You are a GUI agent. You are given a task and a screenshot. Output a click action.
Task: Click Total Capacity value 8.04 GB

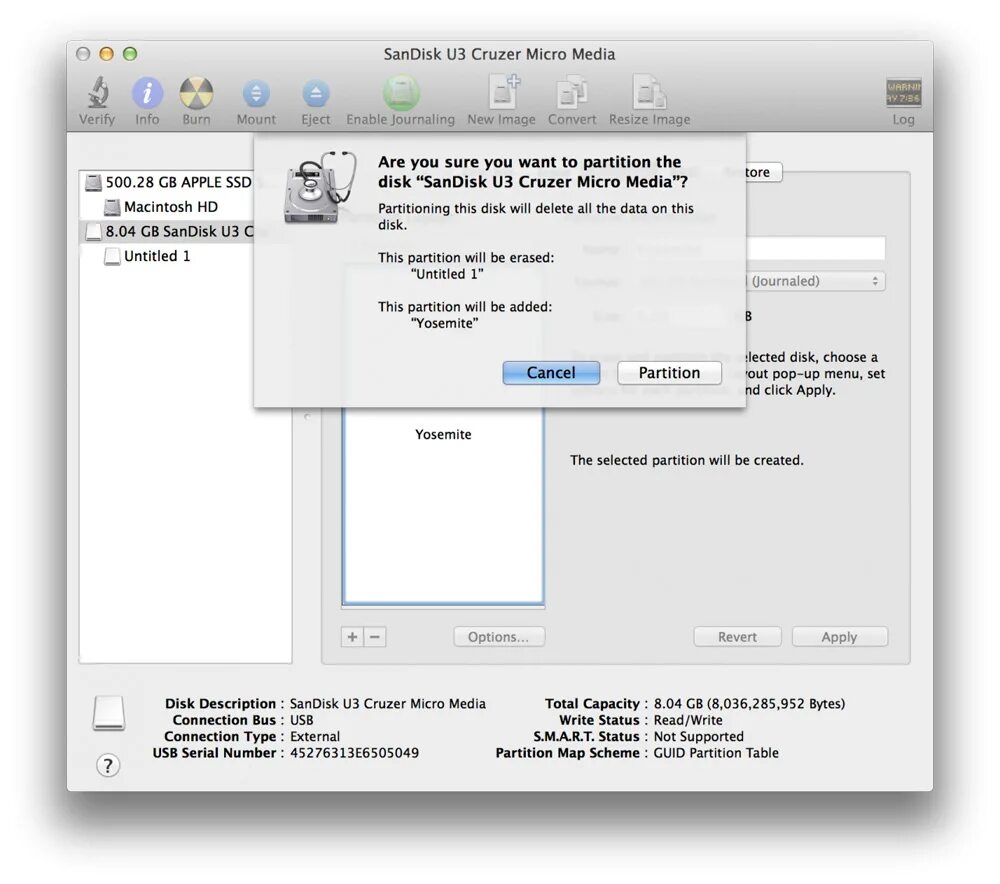click(749, 704)
